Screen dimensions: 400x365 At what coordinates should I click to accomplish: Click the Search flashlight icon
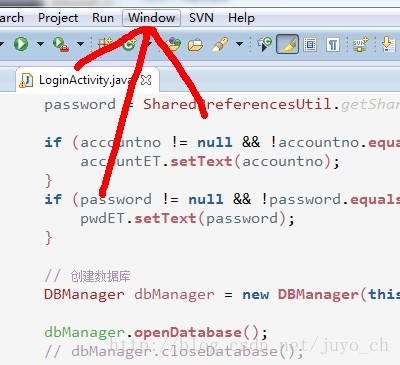pyautogui.click(x=220, y=44)
